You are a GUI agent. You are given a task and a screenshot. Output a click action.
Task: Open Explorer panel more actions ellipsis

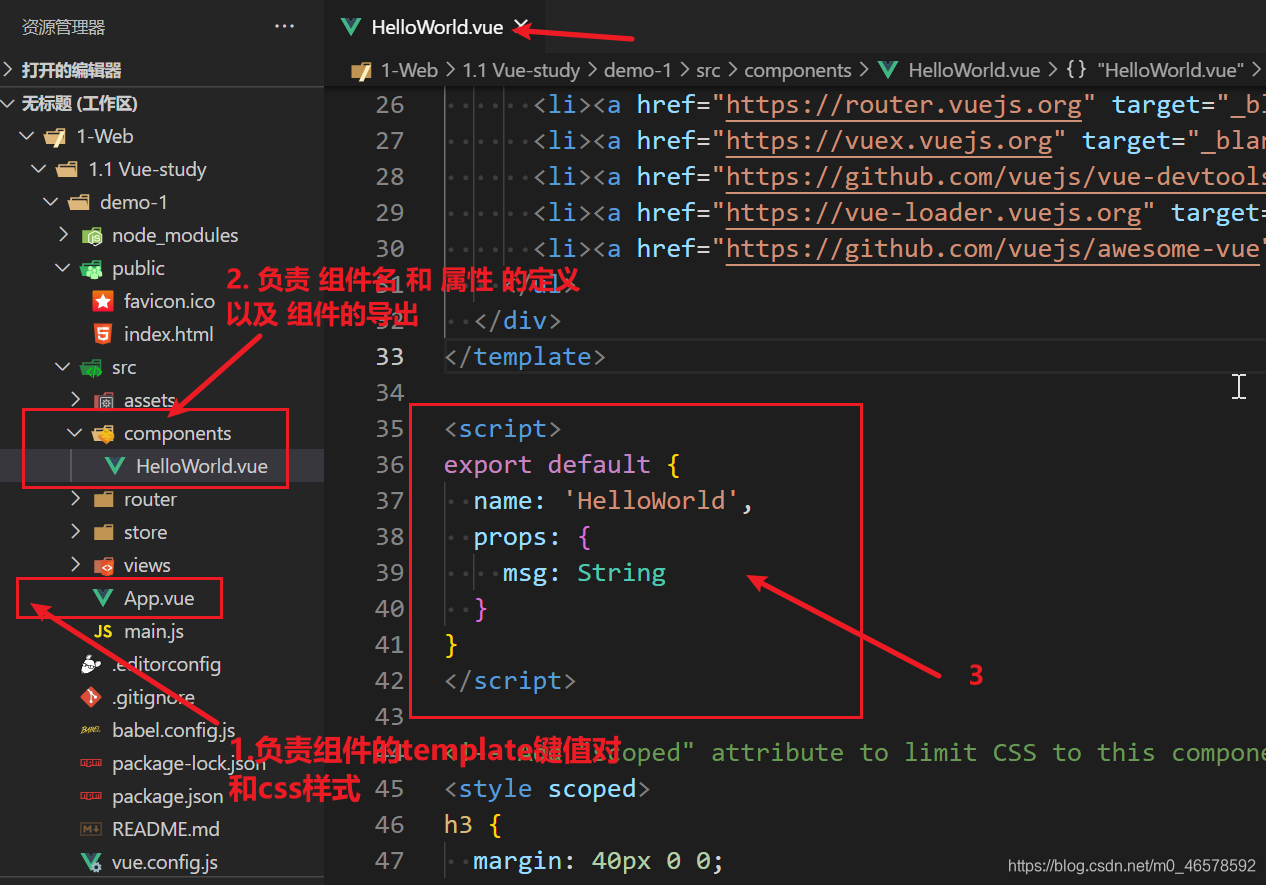[284, 27]
